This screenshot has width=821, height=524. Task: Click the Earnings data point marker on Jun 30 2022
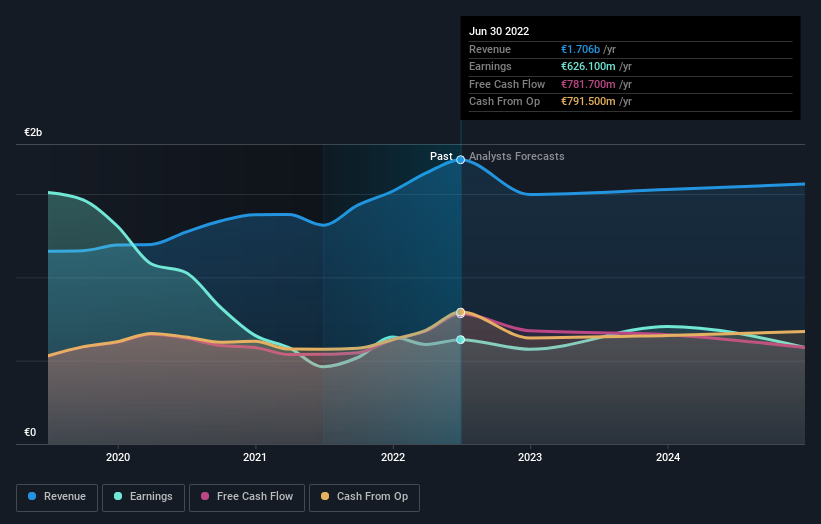point(460,340)
